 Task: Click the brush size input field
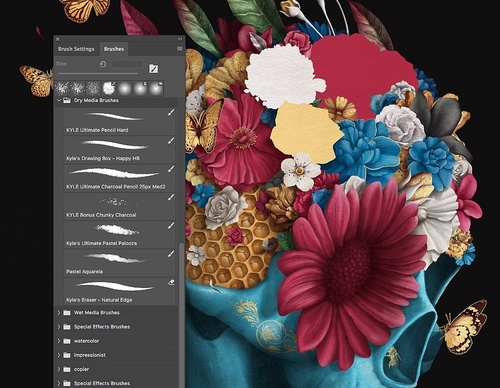click(127, 64)
